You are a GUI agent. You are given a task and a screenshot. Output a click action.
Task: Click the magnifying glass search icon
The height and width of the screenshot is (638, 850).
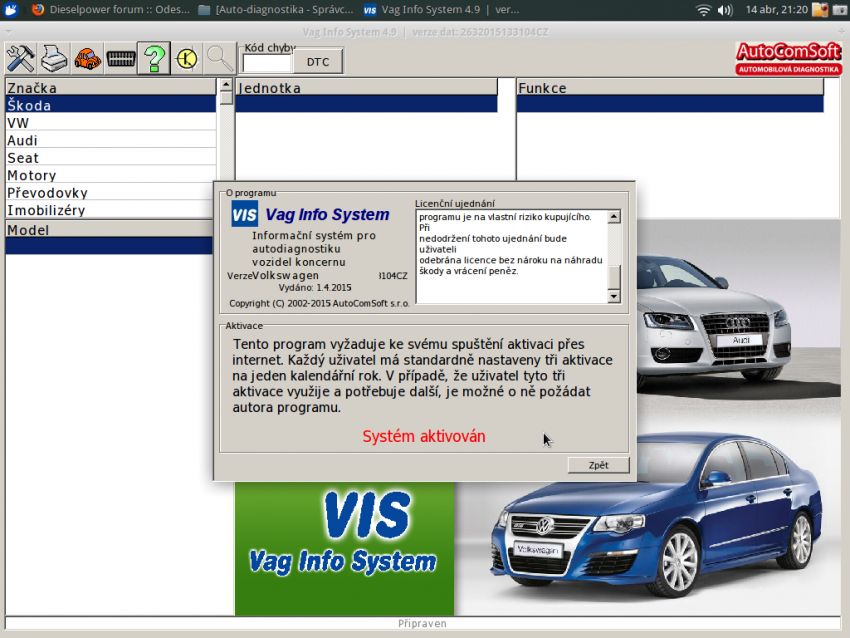[220, 58]
